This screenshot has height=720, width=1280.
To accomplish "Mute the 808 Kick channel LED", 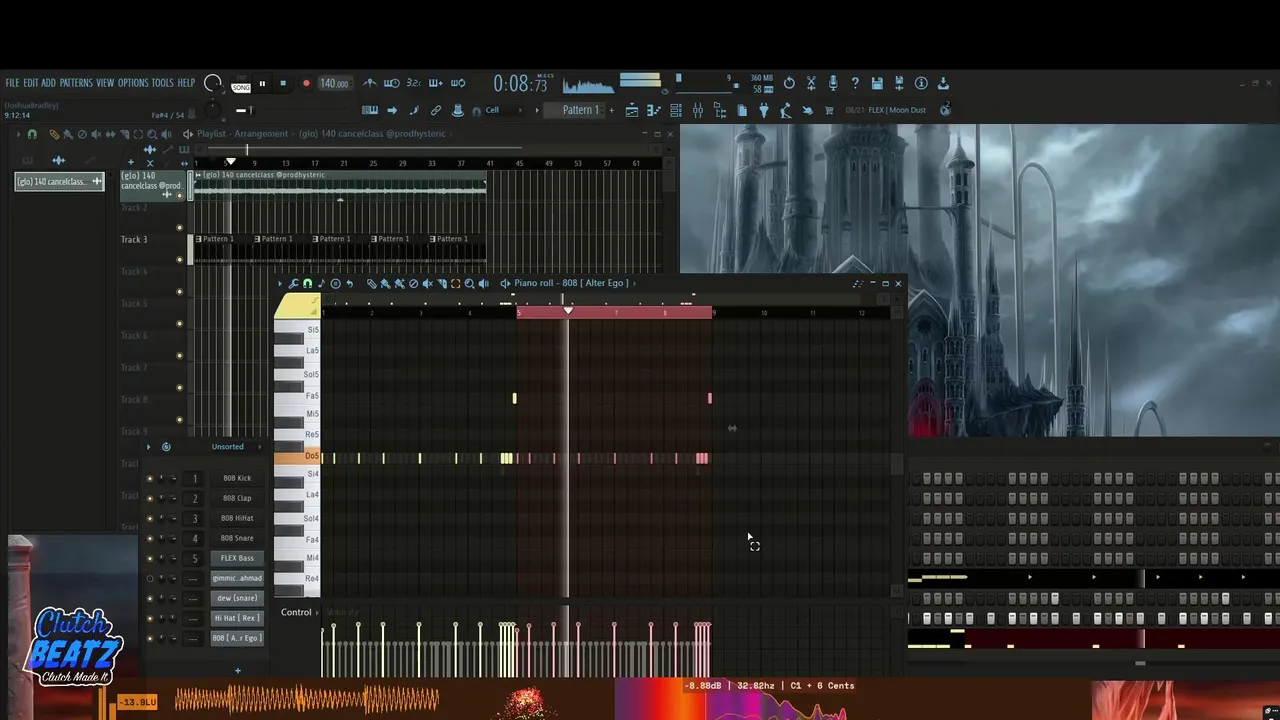I will pyautogui.click(x=150, y=478).
